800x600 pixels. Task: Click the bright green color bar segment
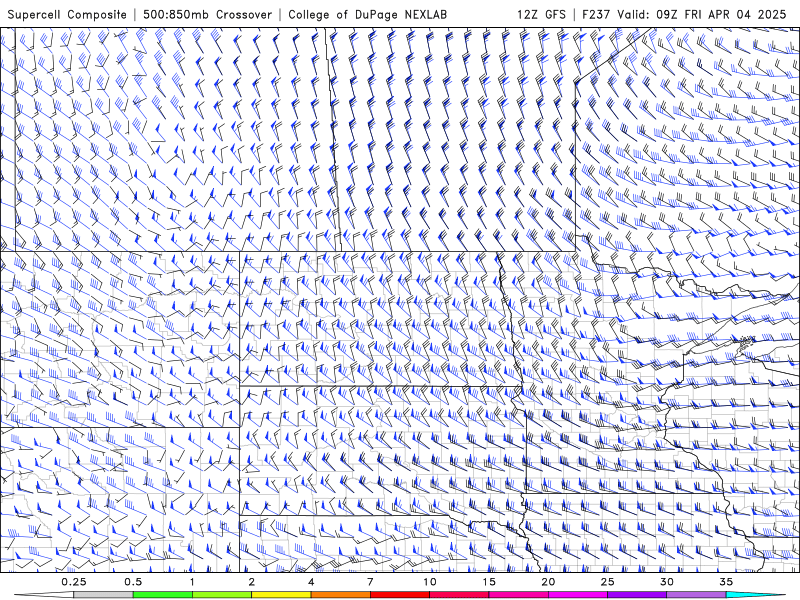(163, 595)
